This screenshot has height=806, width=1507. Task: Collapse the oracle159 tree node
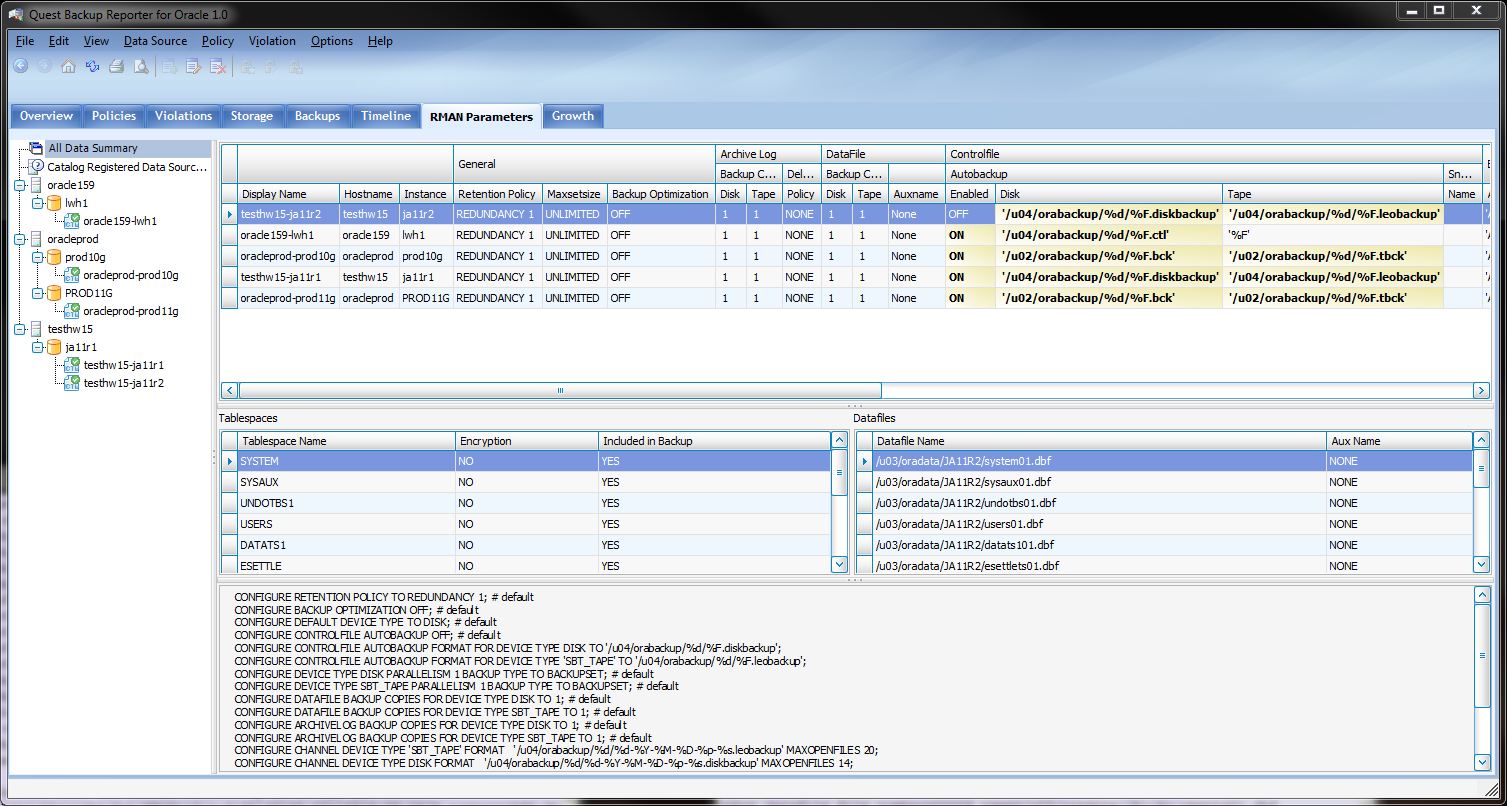point(20,185)
